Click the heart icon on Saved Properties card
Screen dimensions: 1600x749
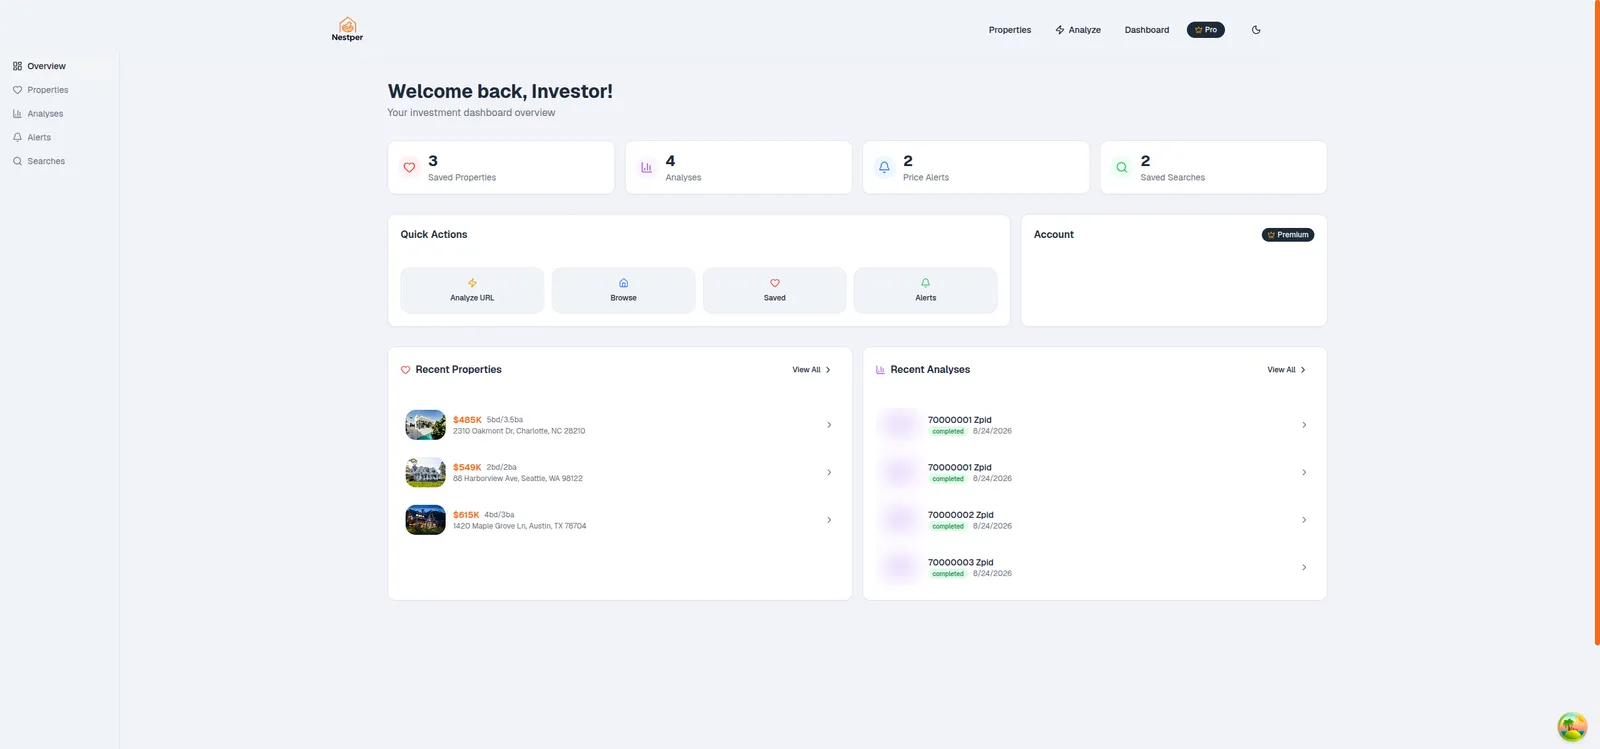click(409, 167)
